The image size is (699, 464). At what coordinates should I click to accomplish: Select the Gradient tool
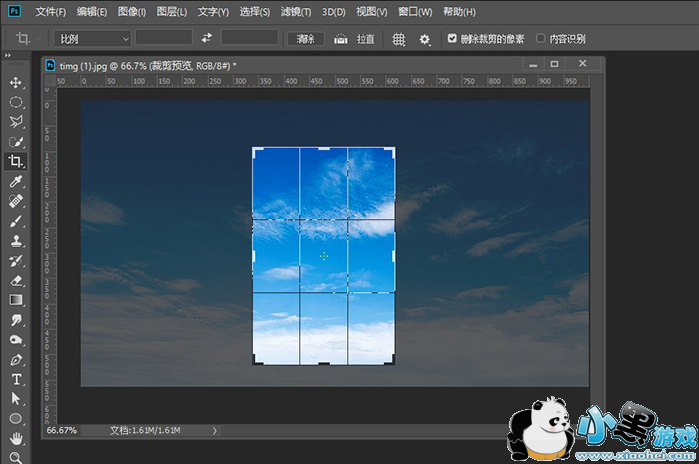pyautogui.click(x=16, y=300)
